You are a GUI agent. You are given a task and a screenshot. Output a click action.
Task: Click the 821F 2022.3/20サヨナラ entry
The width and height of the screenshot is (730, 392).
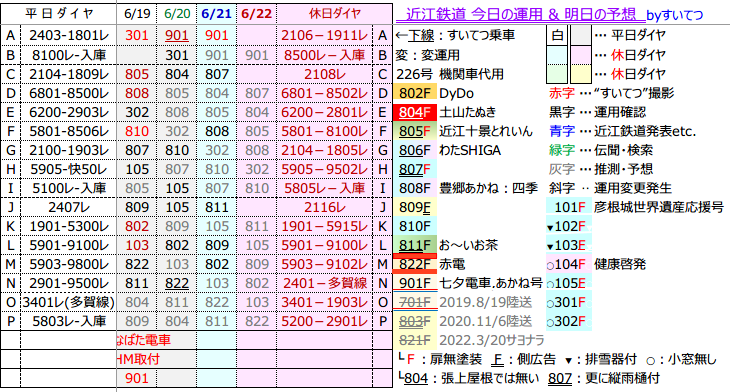469,340
